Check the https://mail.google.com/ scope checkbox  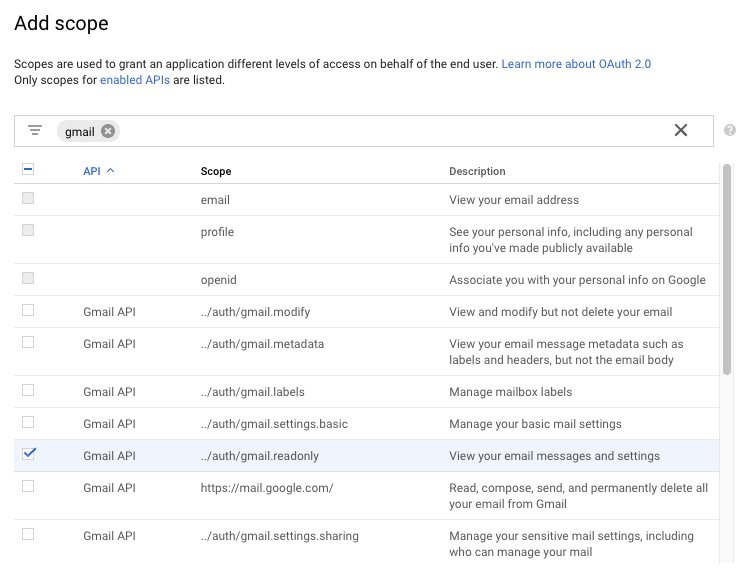(x=28, y=486)
